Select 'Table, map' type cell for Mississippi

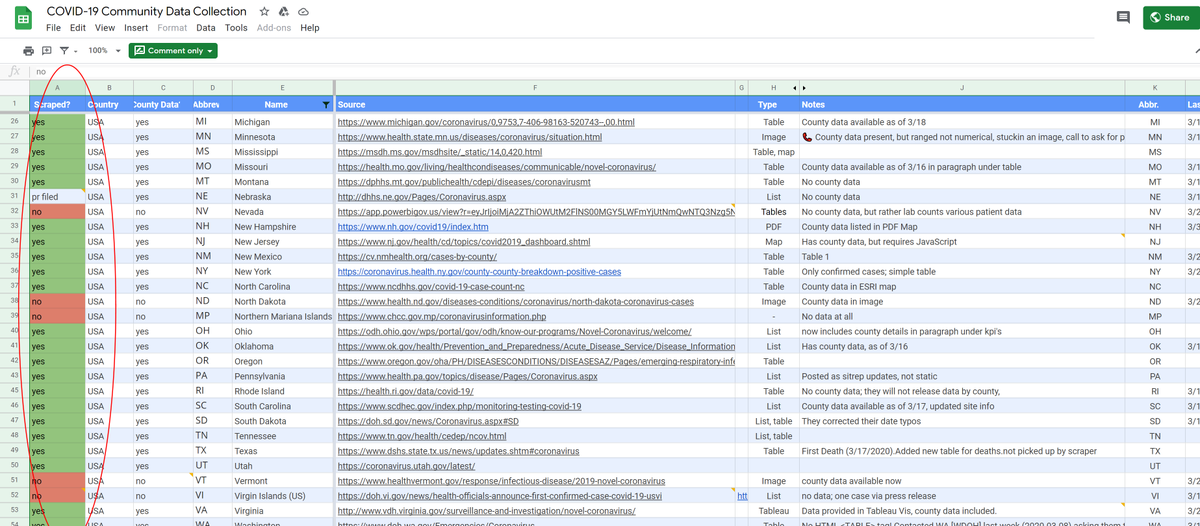pos(773,152)
